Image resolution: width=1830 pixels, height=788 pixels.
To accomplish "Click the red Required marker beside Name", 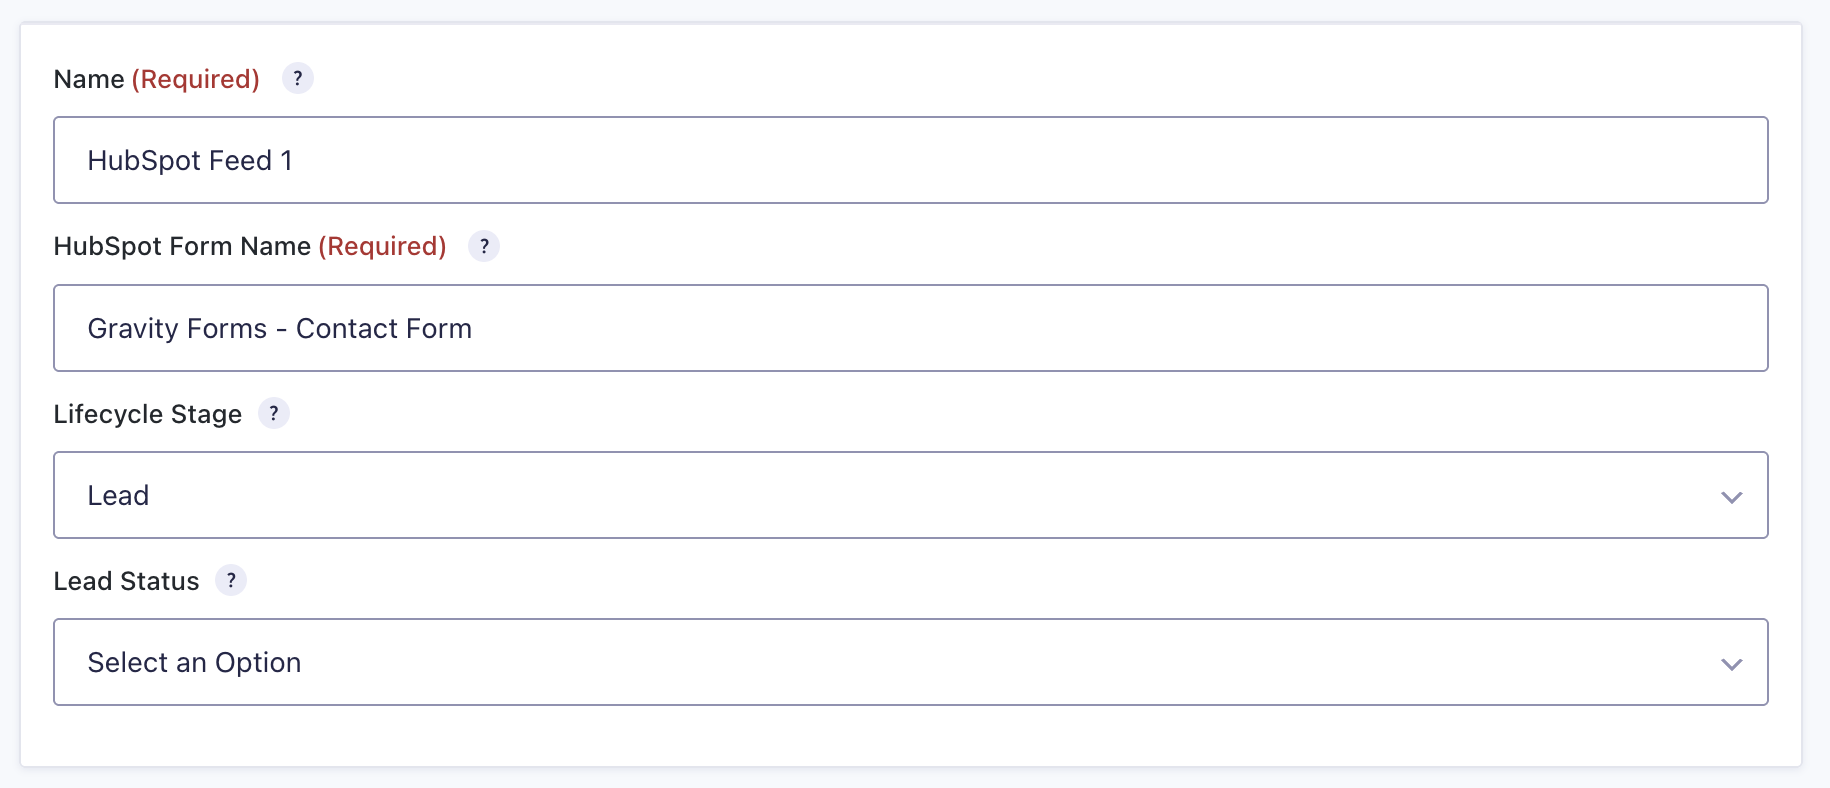I will point(196,79).
